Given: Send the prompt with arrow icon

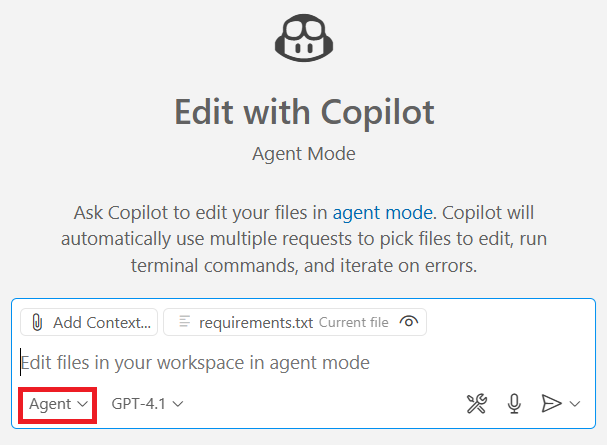Looking at the screenshot, I should 550,403.
